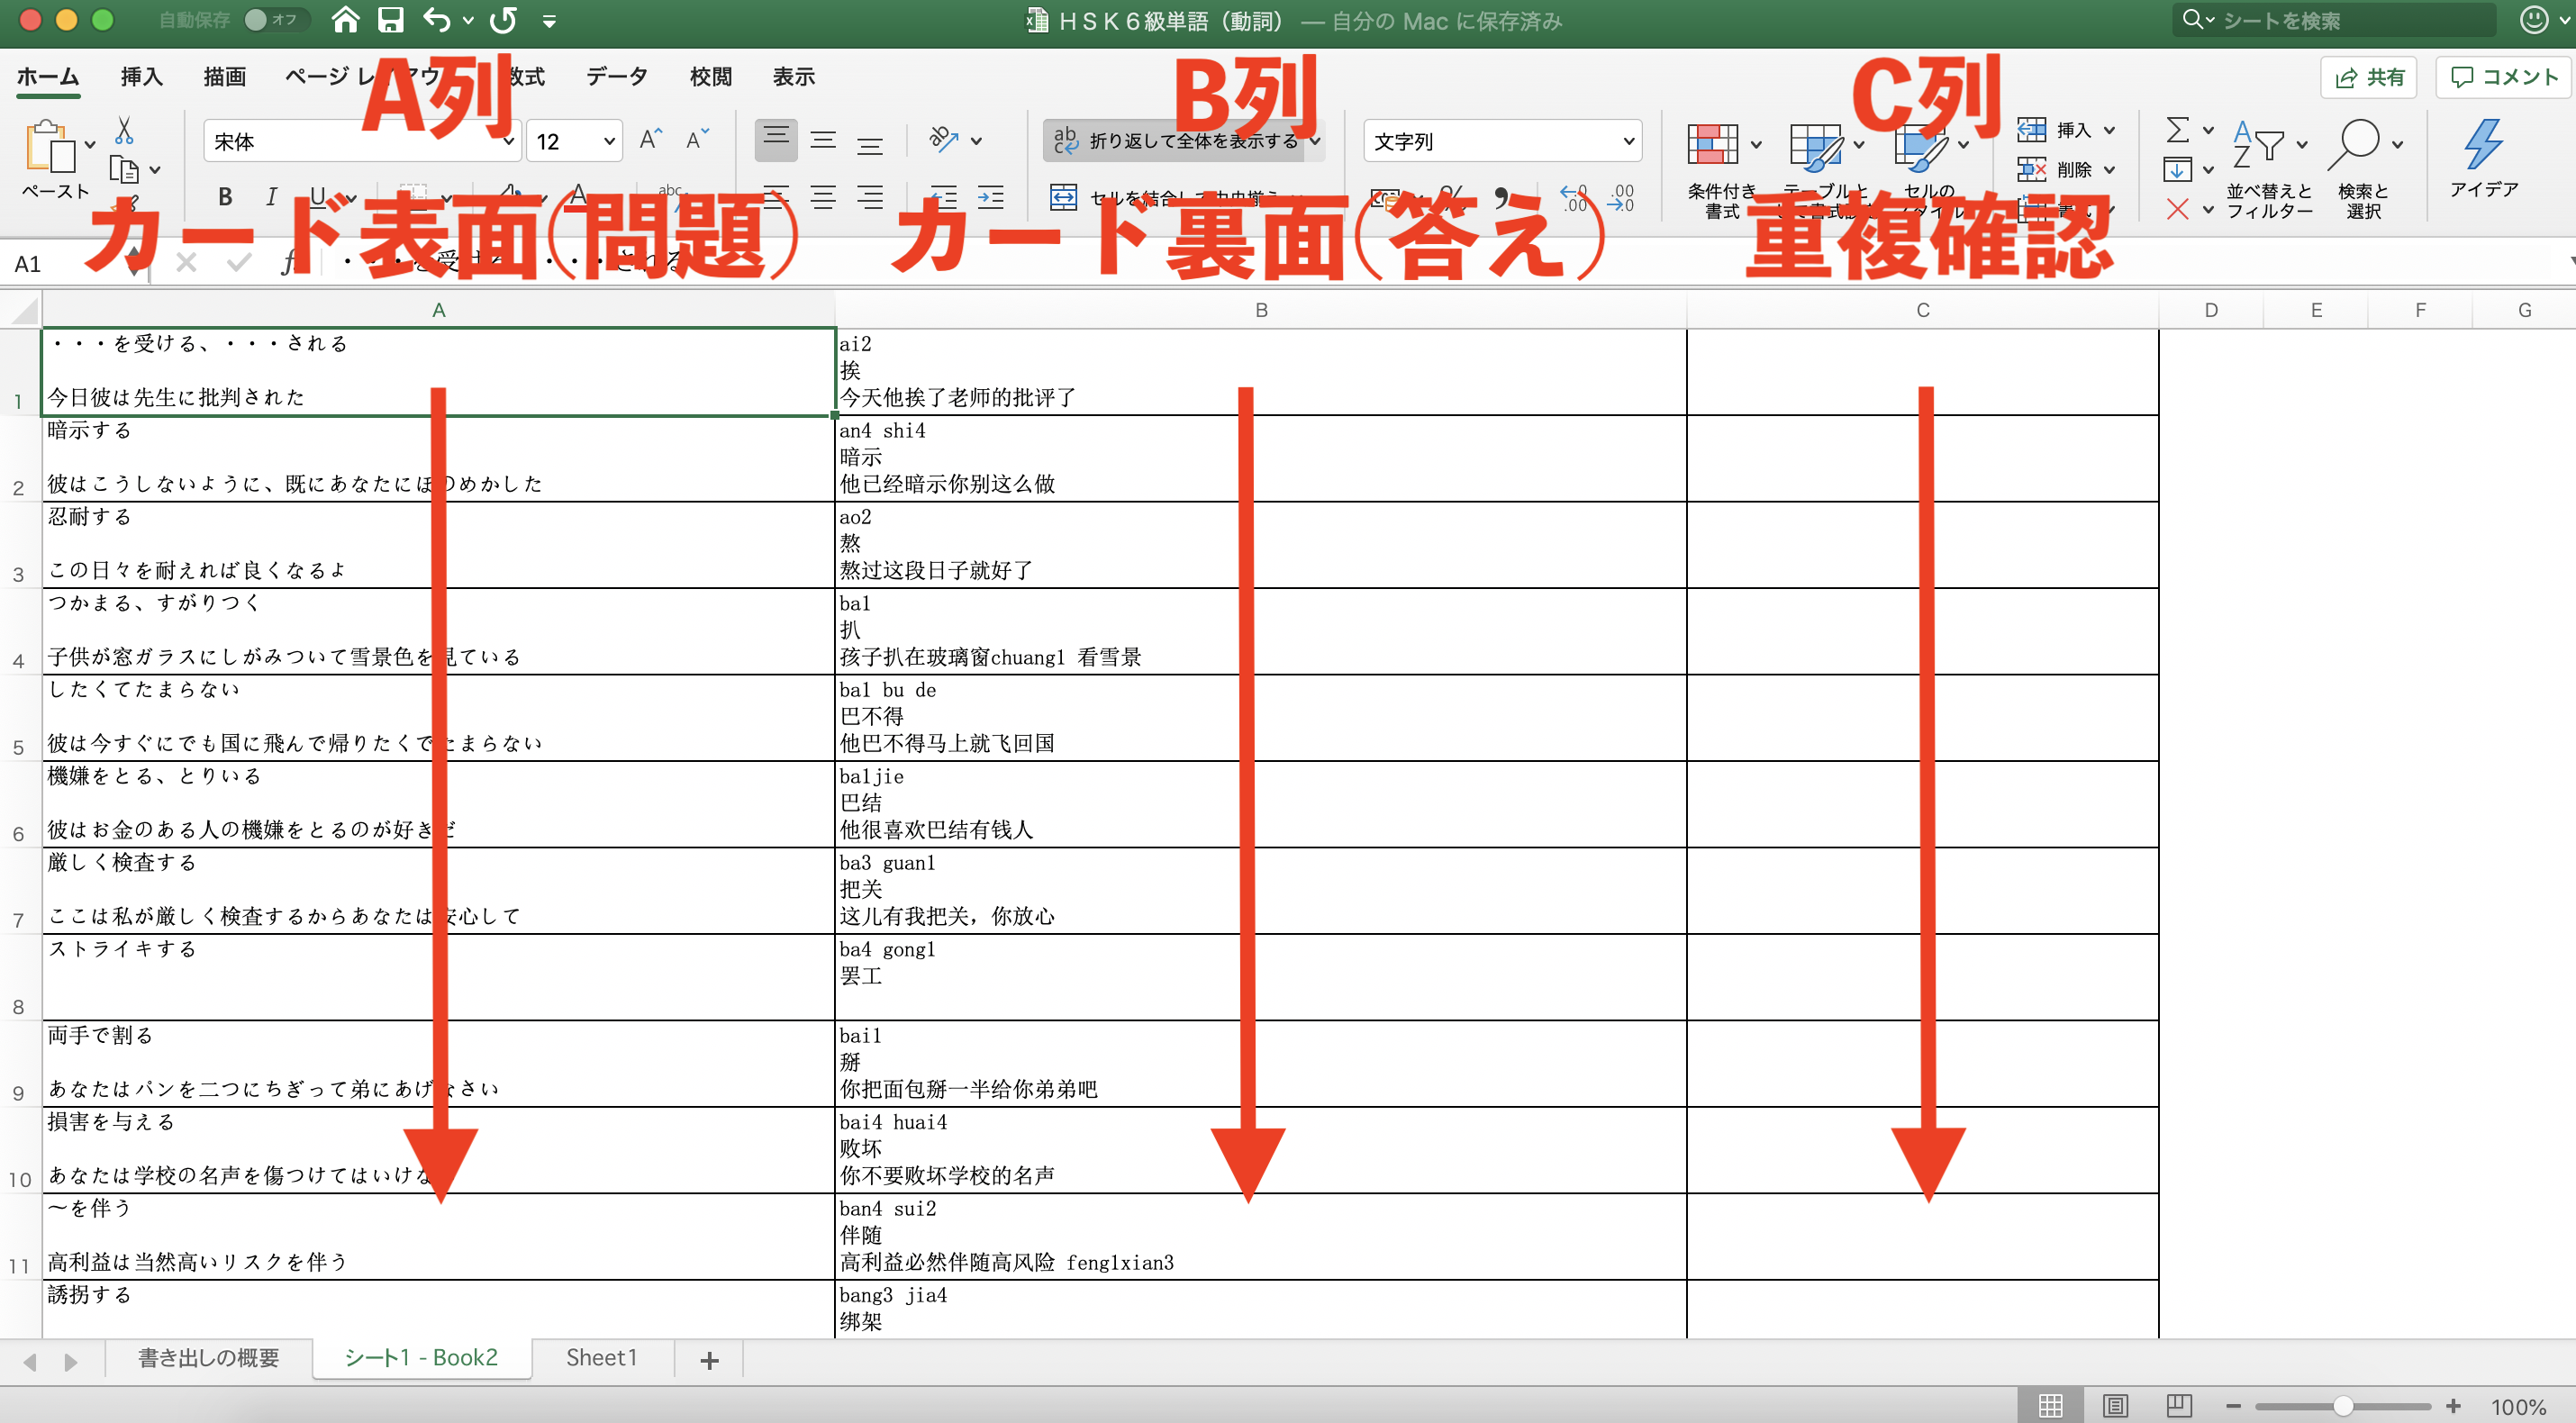Click the zoom out minus button
The height and width of the screenshot is (1423, 2576).
(2233, 1406)
